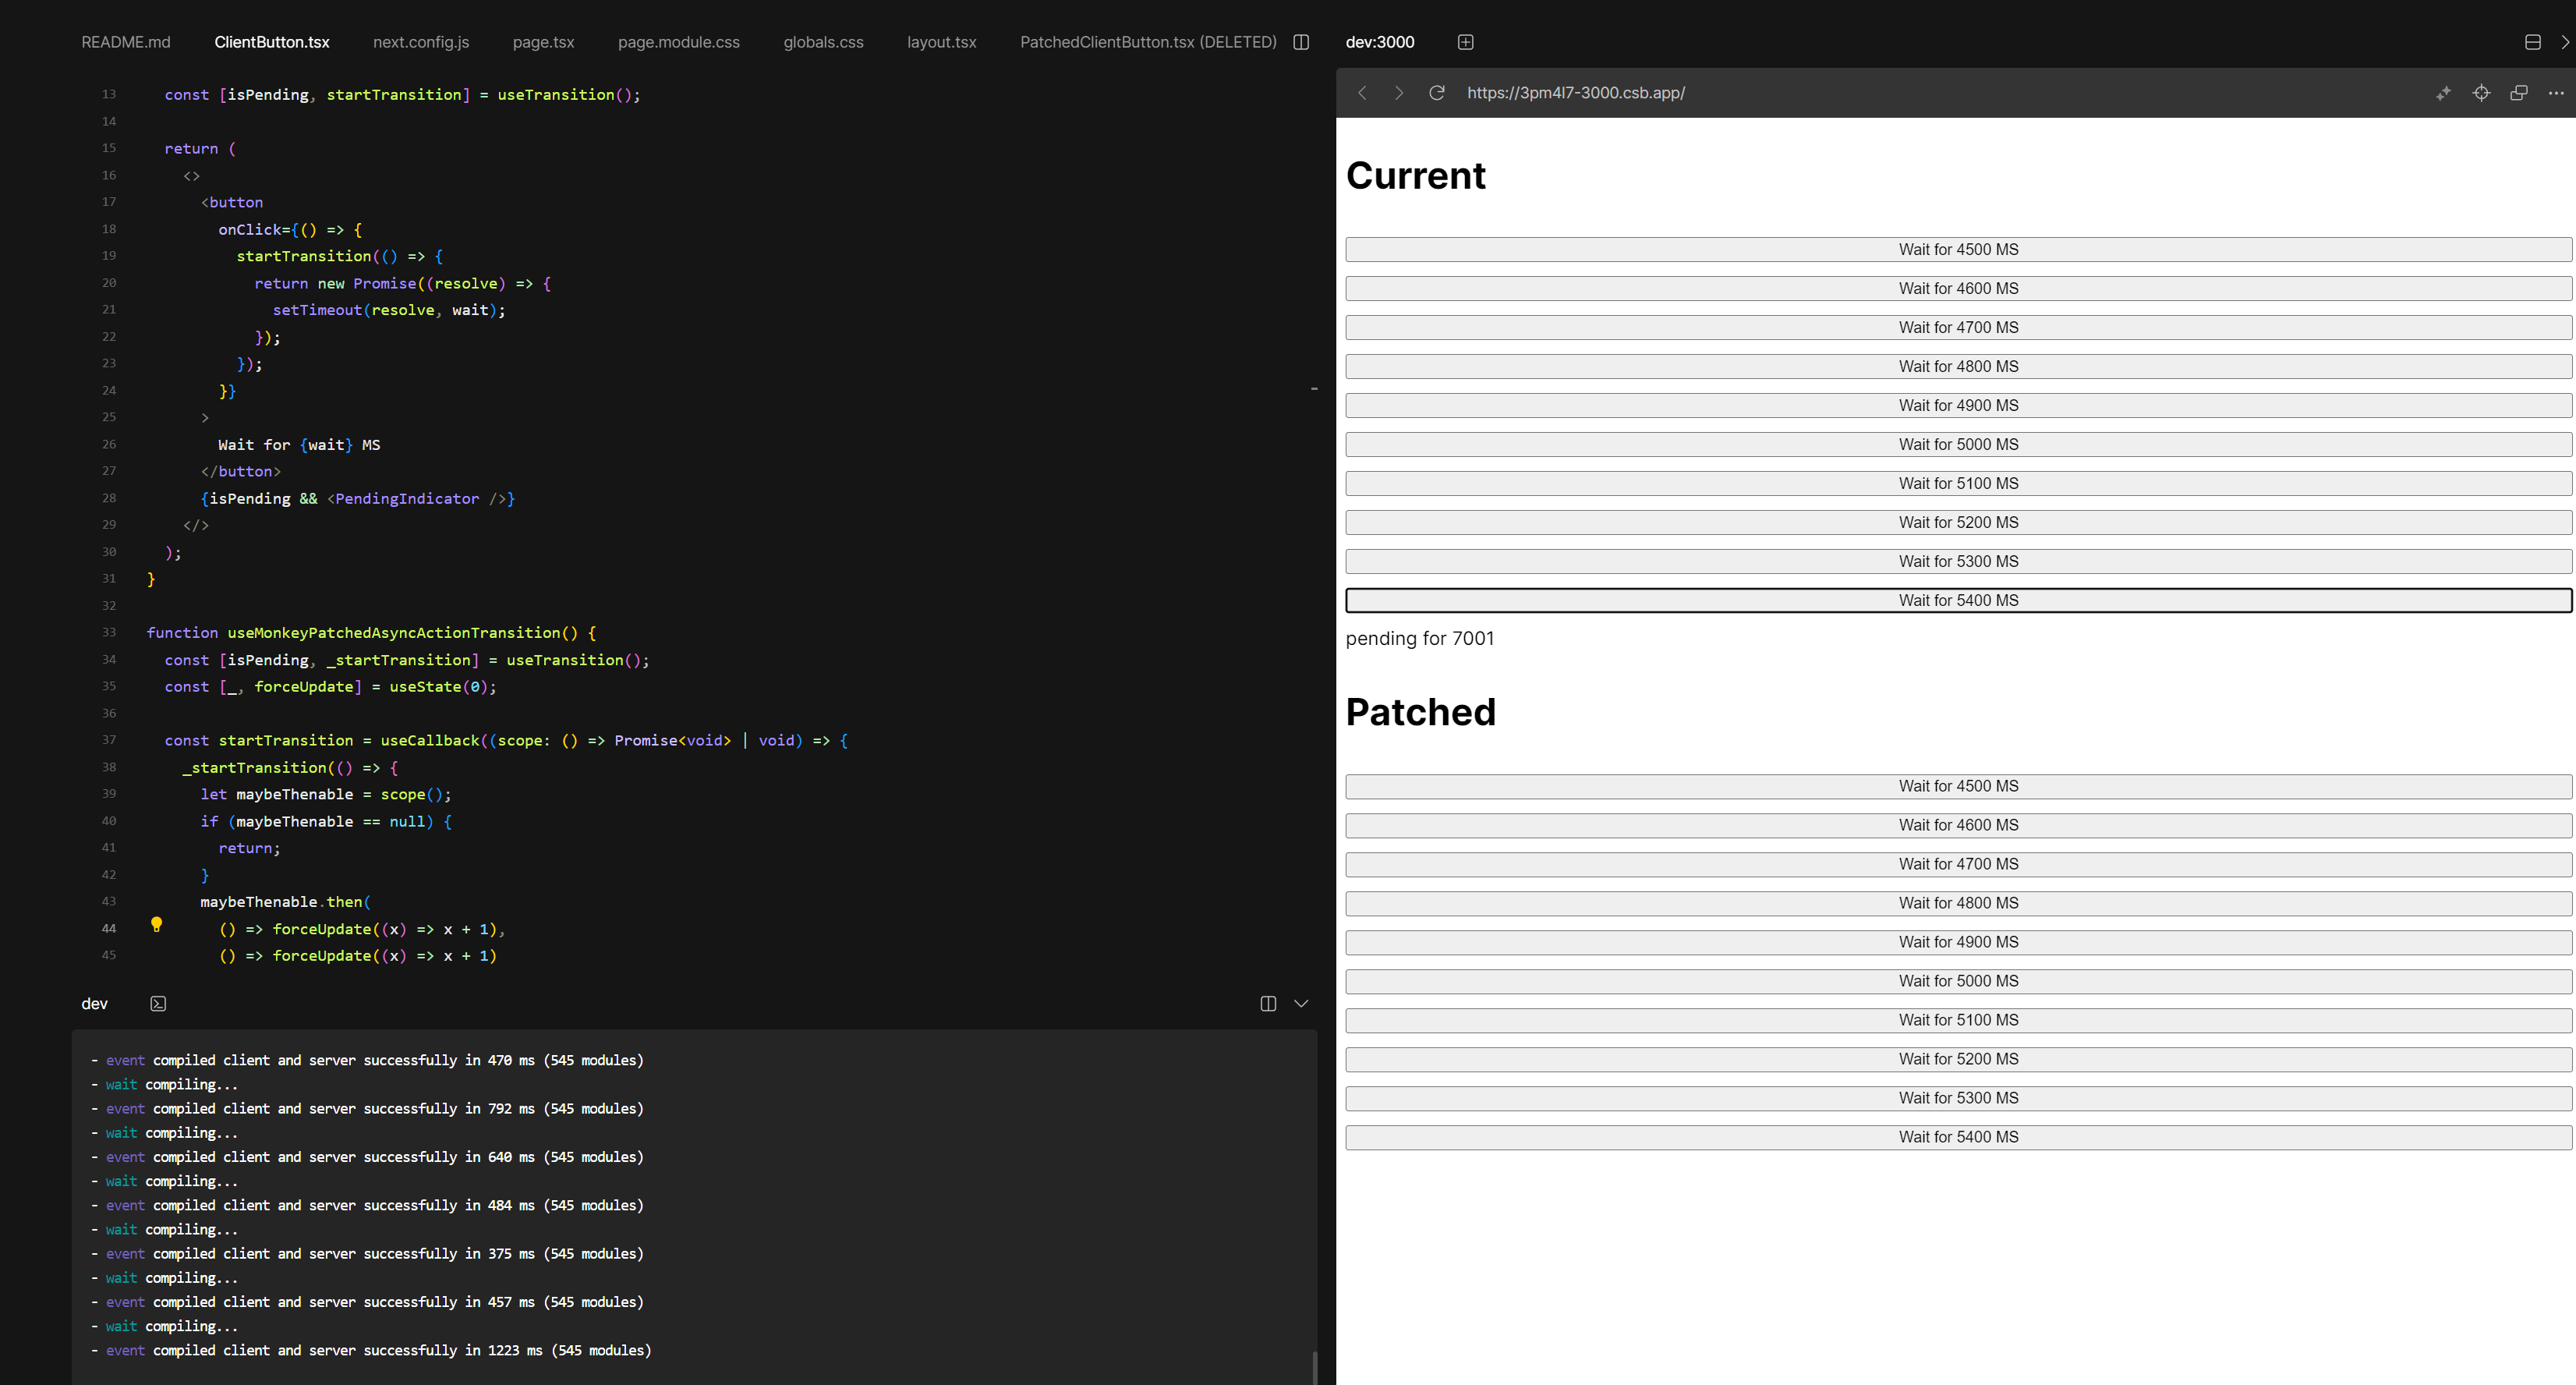Click the crosshair inspect icon in preview toolbar
Screen dimensions: 2576x1385
coord(2481,93)
